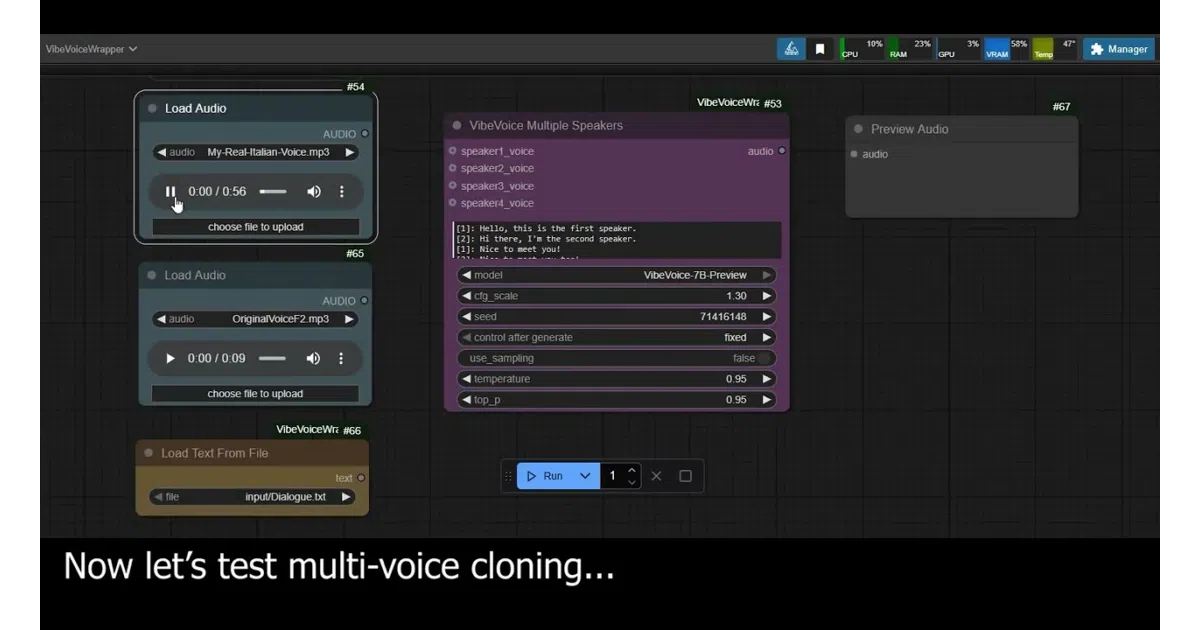This screenshot has height=630, width=1200.
Task: Mute the OriginalVoiceF2.mp3 player volume
Action: click(x=314, y=358)
